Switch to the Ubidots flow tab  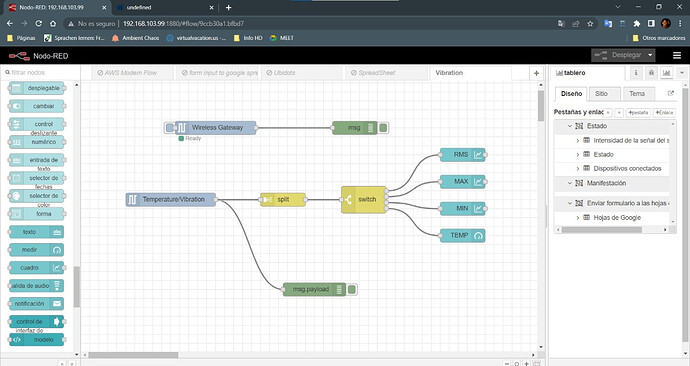click(301, 73)
